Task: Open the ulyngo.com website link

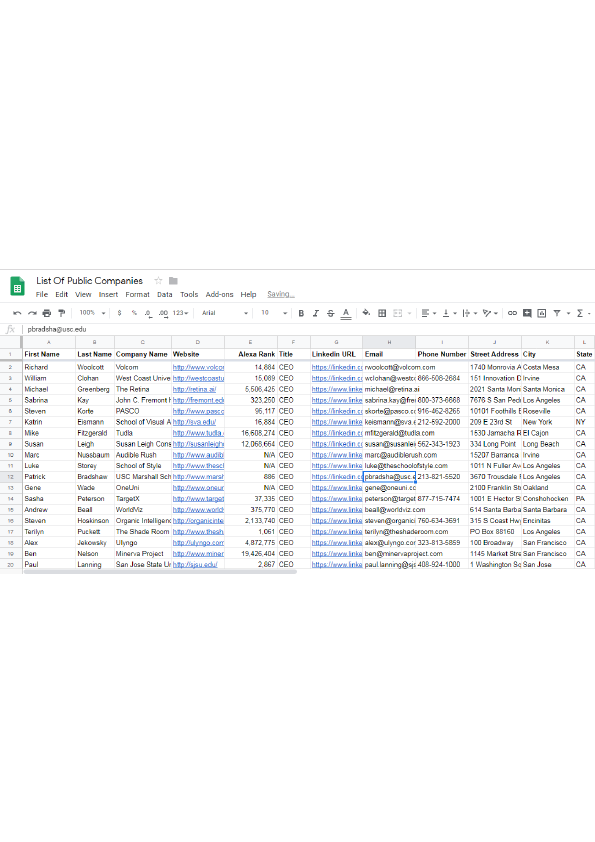Action: tap(198, 542)
